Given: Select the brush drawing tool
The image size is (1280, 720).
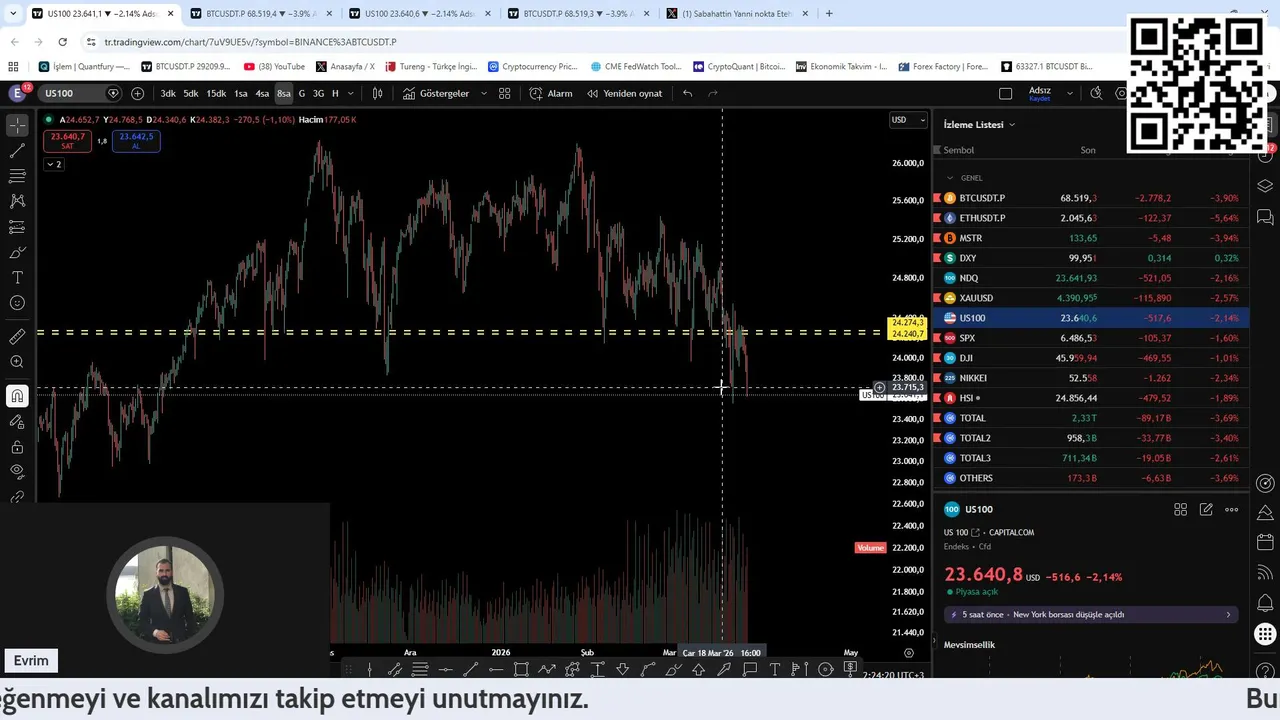Looking at the screenshot, I should click(17, 252).
